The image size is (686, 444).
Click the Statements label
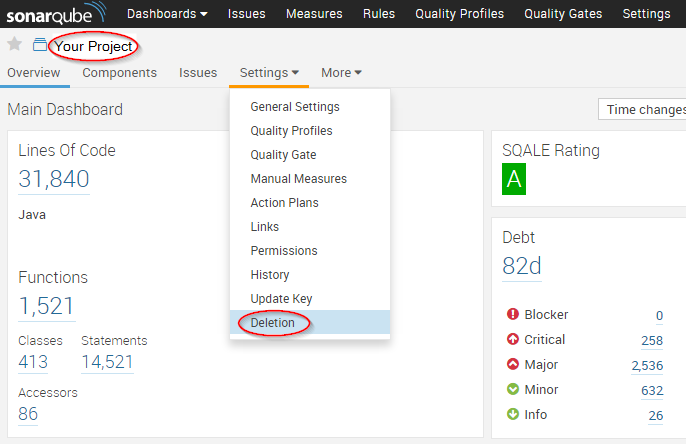pos(114,341)
